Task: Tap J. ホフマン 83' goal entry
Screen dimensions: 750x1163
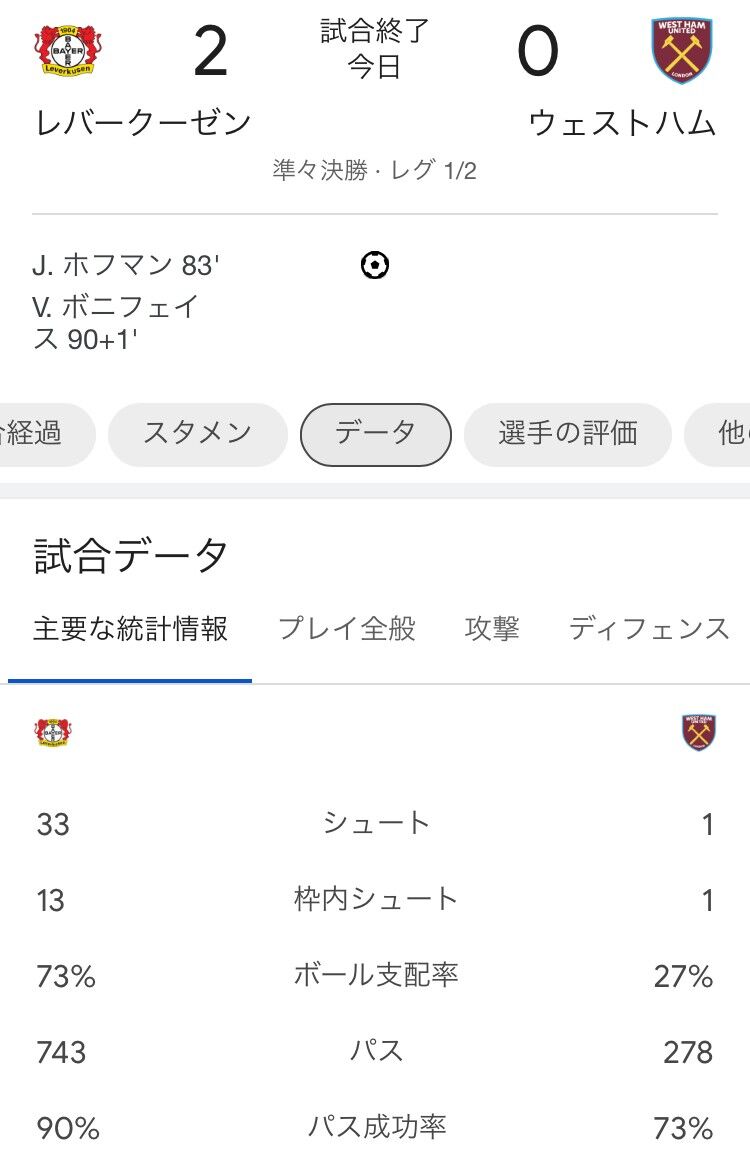Action: (126, 265)
